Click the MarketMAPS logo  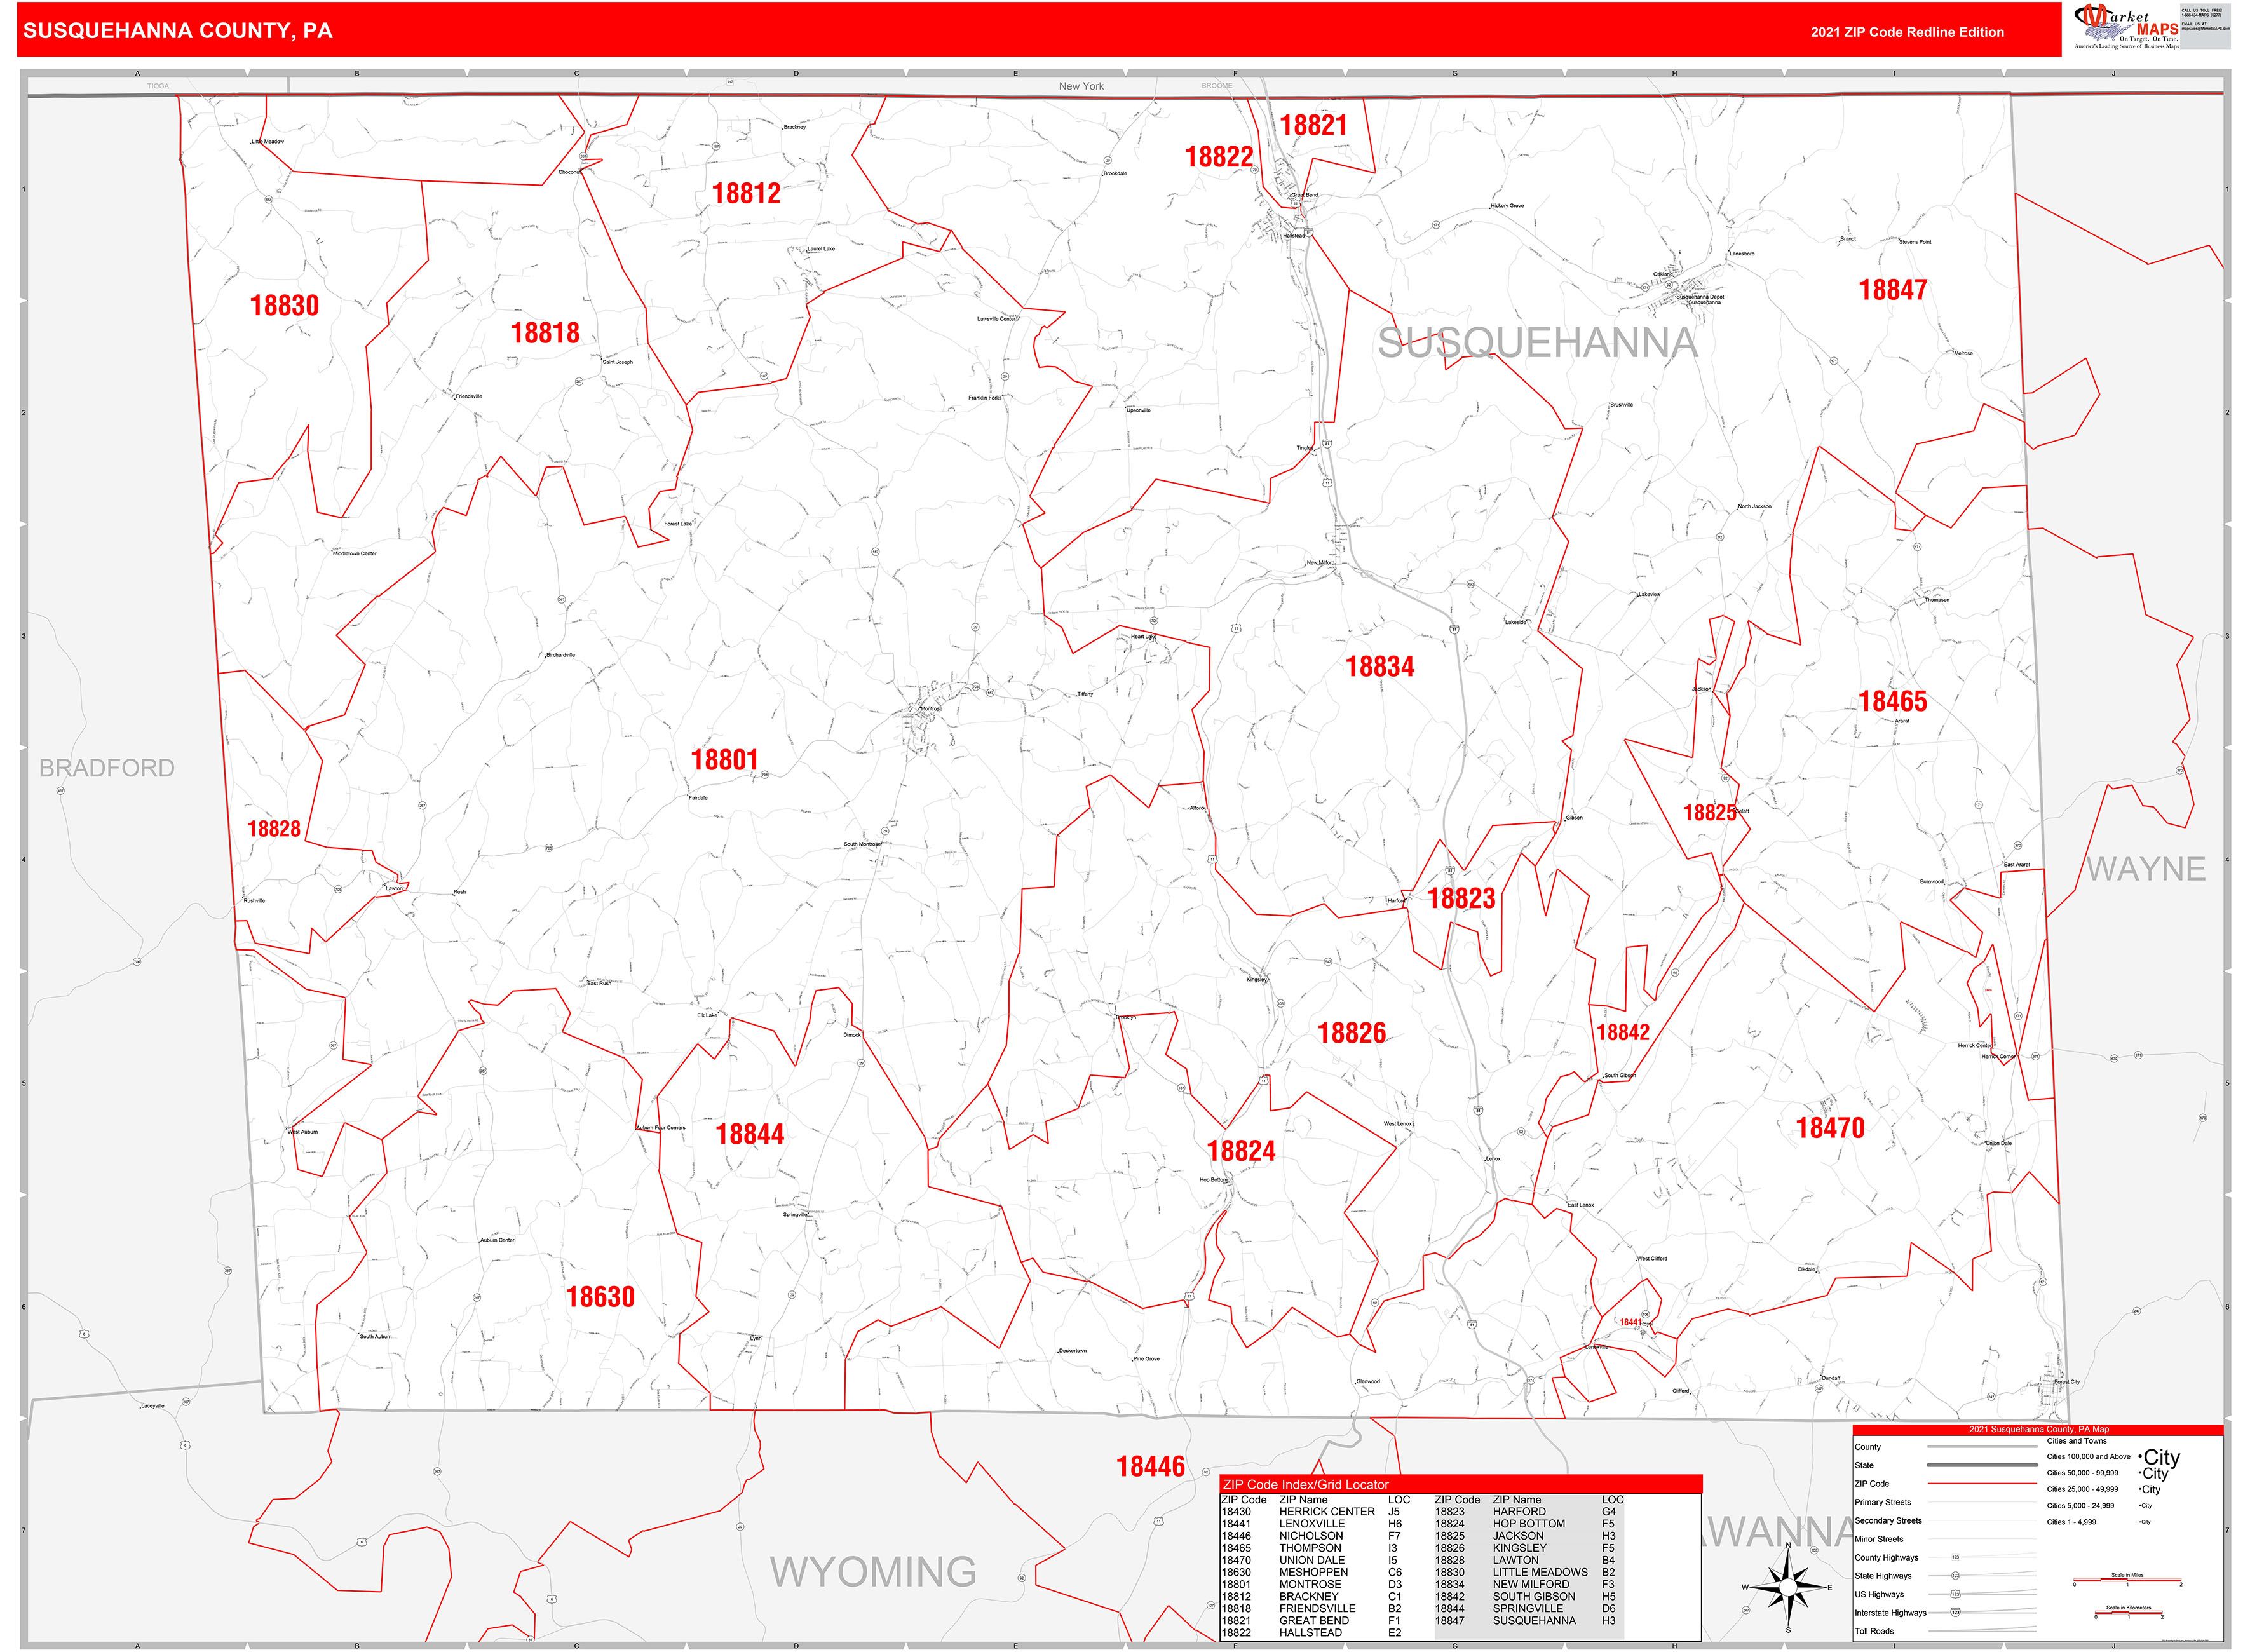click(x=2118, y=25)
